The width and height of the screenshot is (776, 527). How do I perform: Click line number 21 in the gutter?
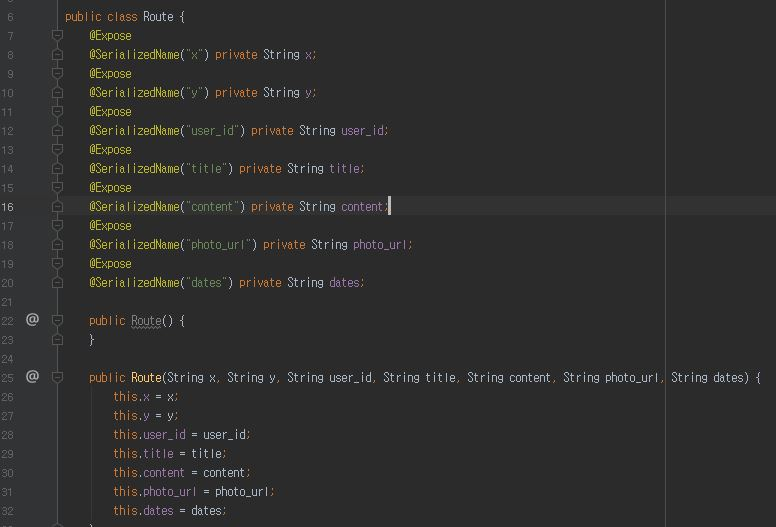coord(7,302)
